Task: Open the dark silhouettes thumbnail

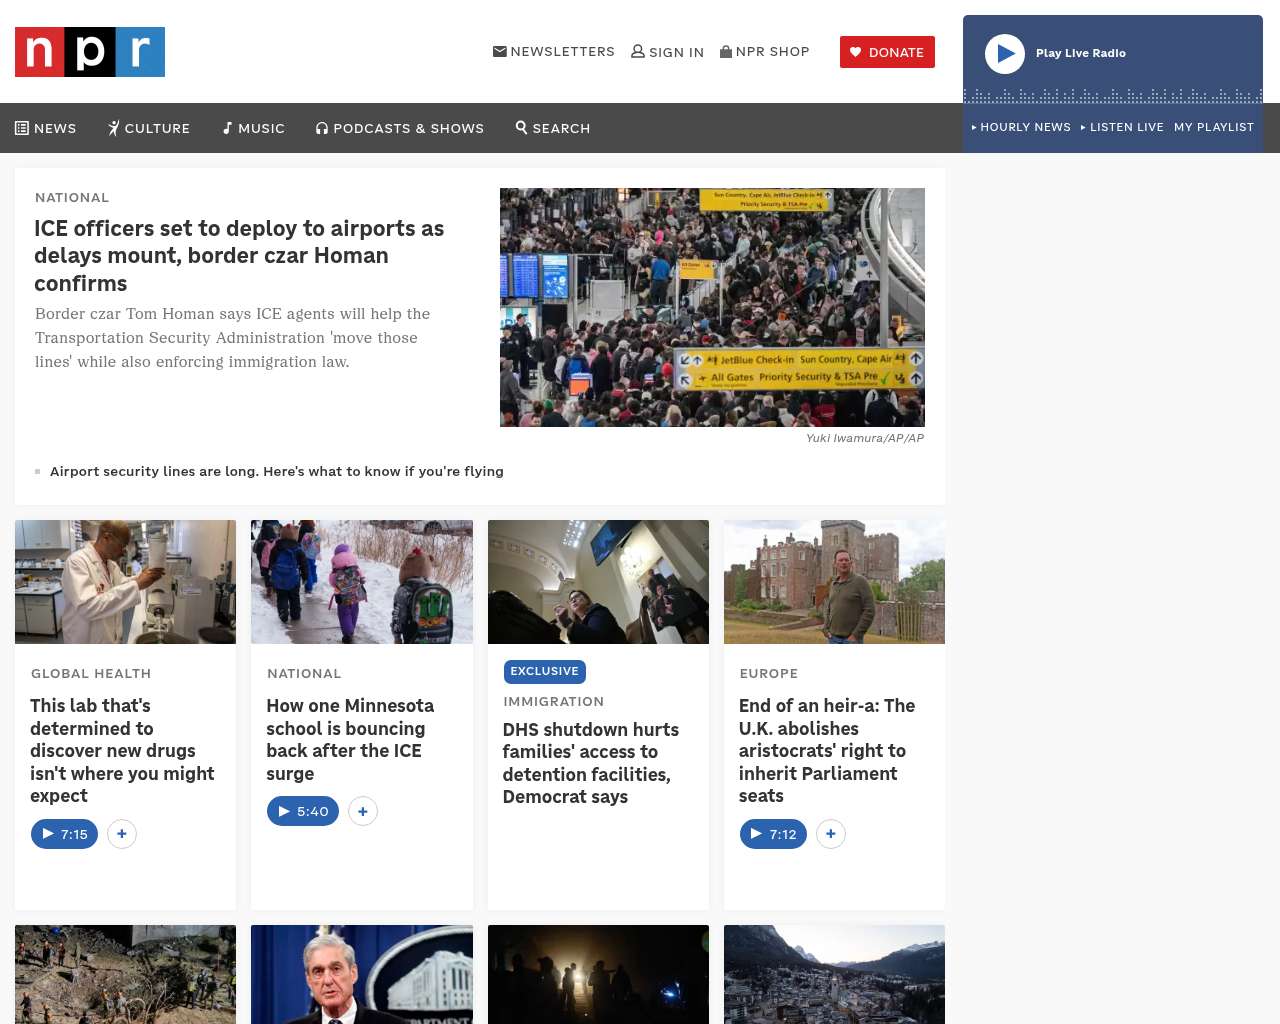Action: pyautogui.click(x=598, y=974)
